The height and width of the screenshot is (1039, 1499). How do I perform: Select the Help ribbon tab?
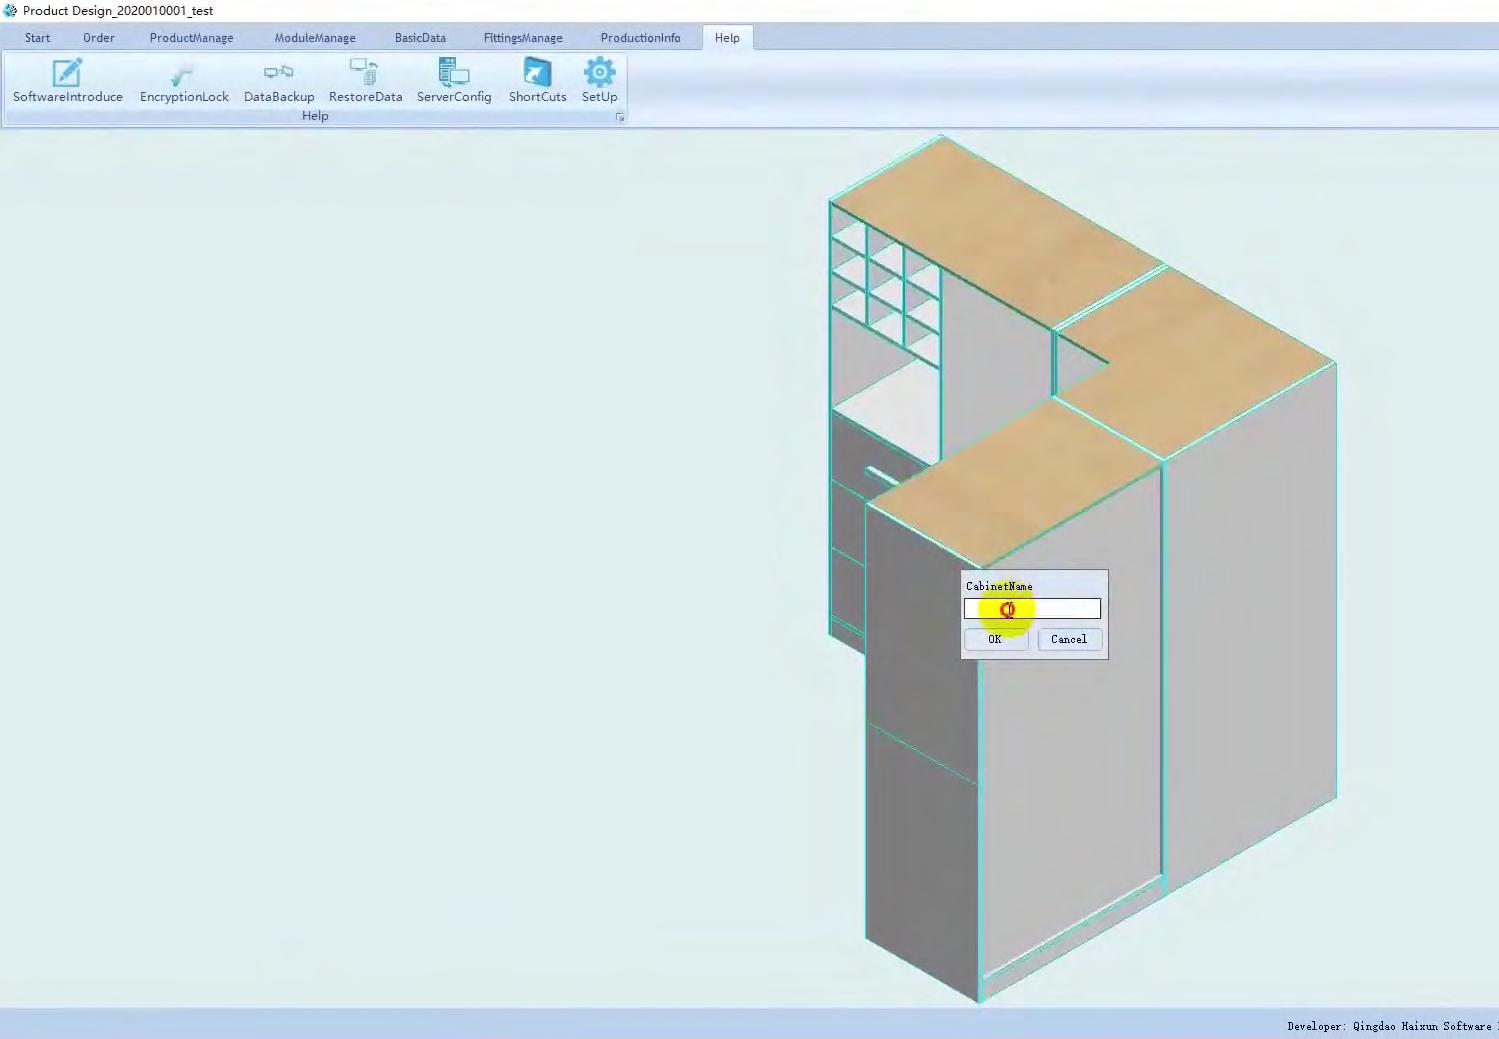[727, 38]
